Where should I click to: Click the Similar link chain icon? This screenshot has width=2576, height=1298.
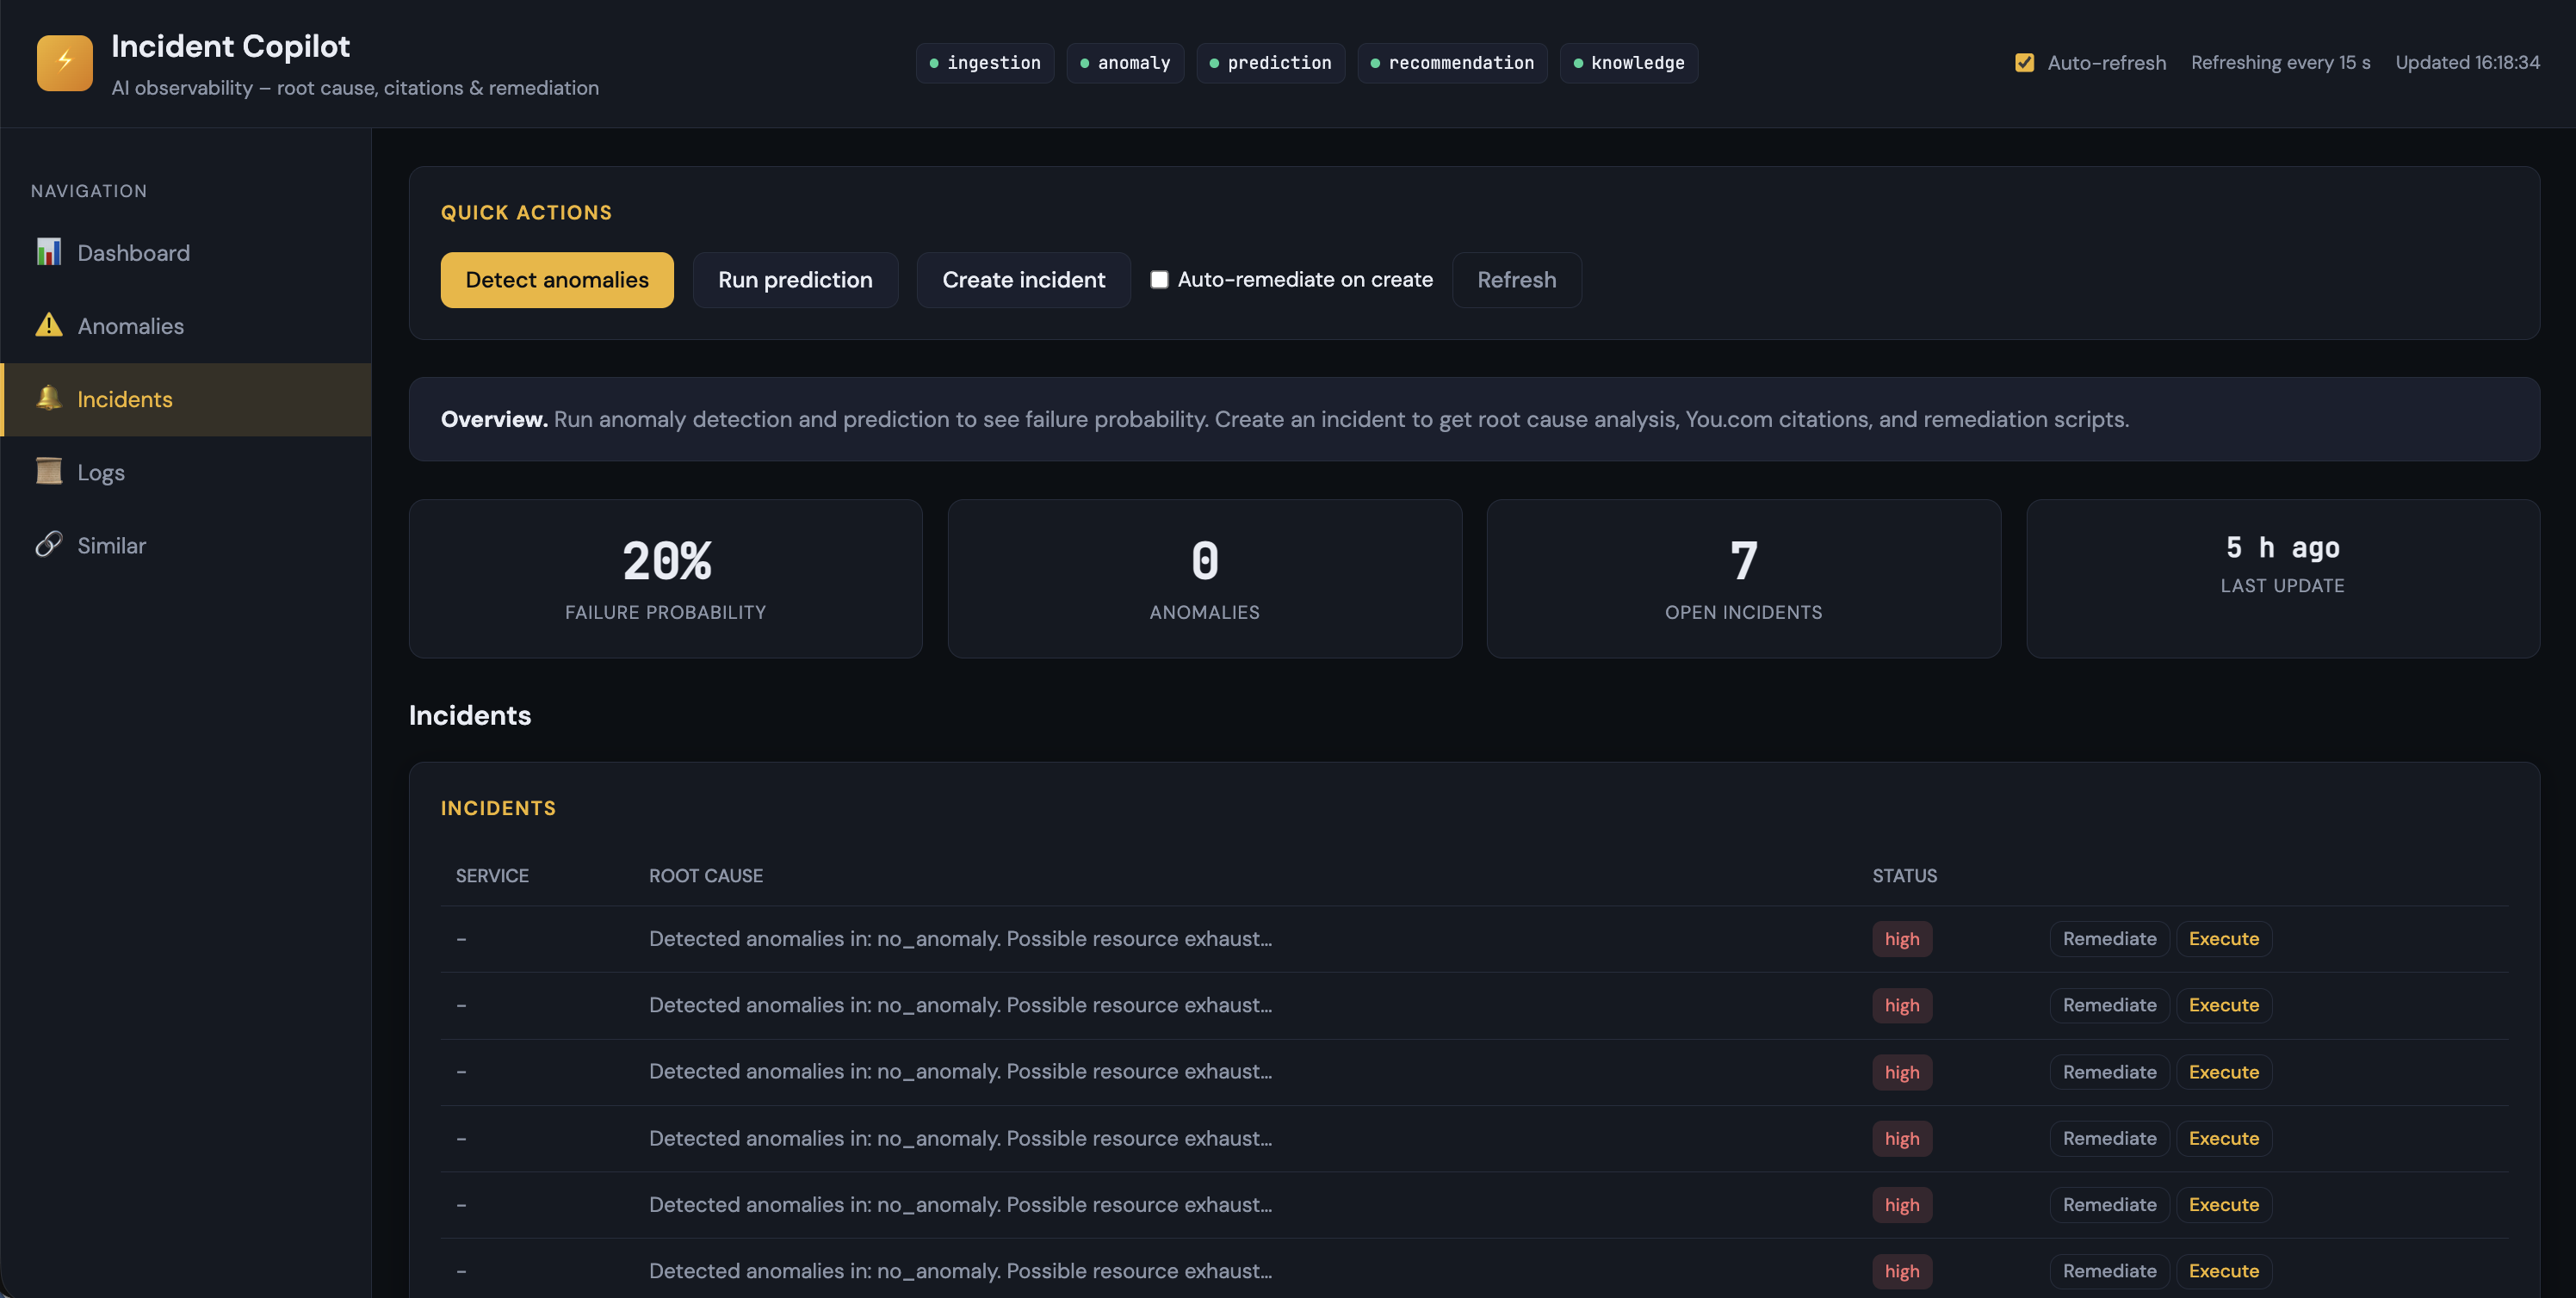click(48, 544)
